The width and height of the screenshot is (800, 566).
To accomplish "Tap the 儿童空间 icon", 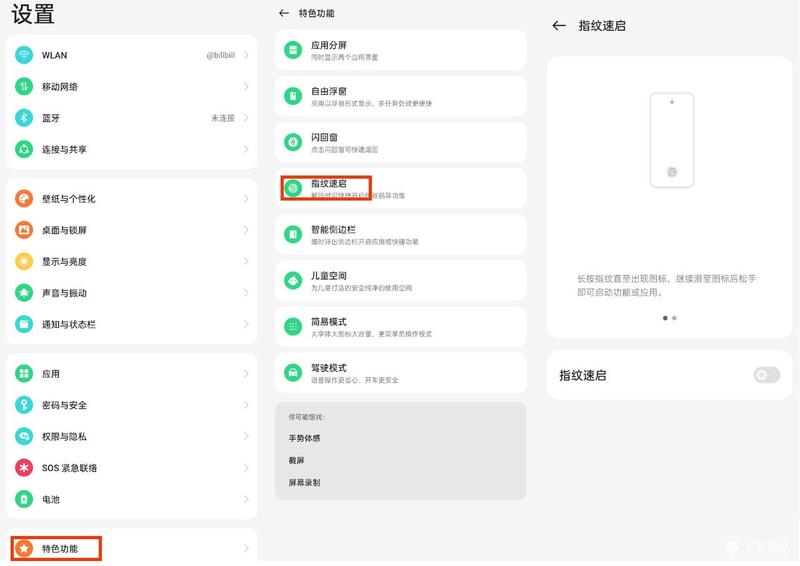I will [293, 280].
